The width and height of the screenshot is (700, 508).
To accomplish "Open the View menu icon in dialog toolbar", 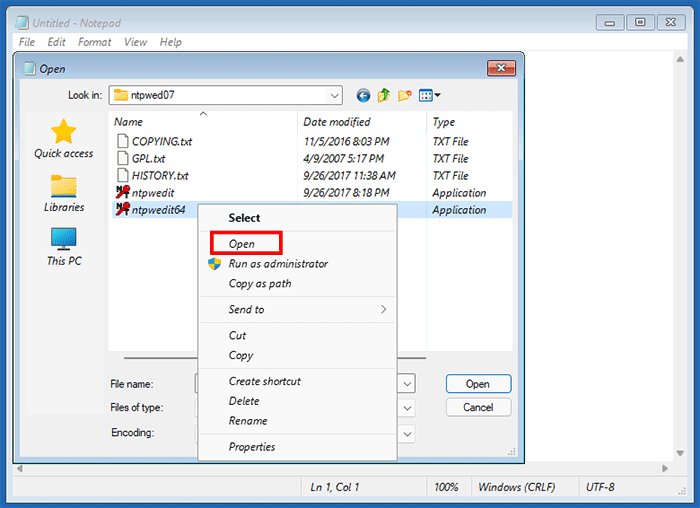I will (429, 95).
